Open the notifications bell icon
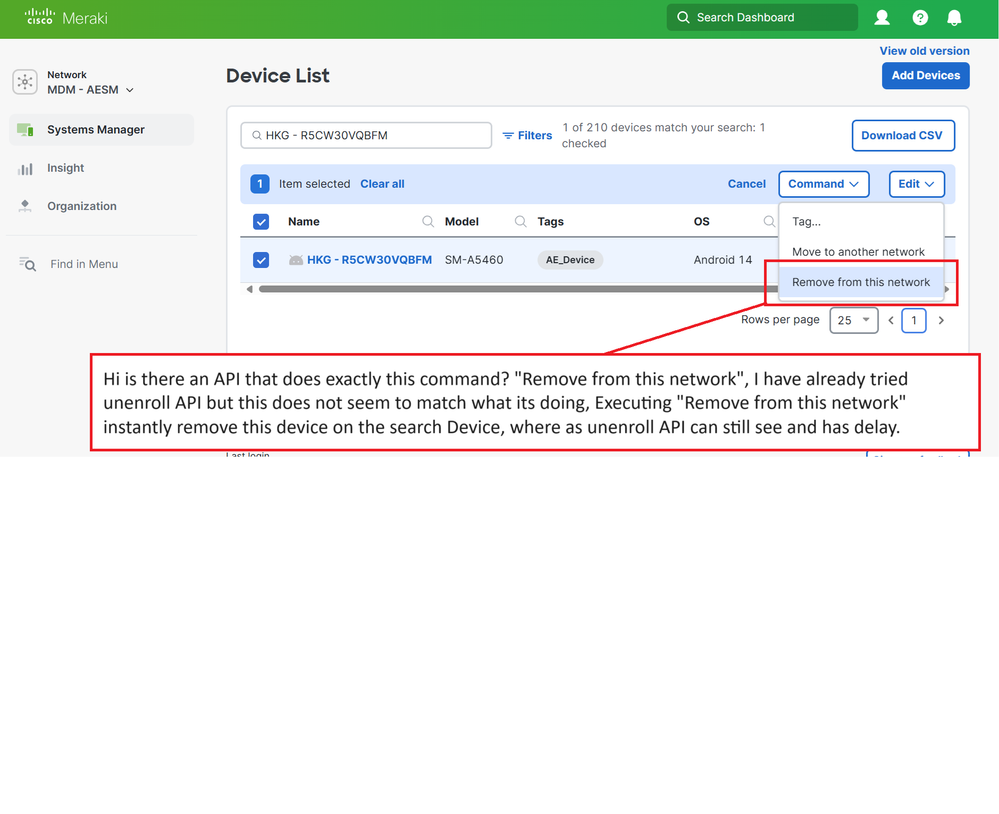The image size is (999, 814). coord(954,18)
